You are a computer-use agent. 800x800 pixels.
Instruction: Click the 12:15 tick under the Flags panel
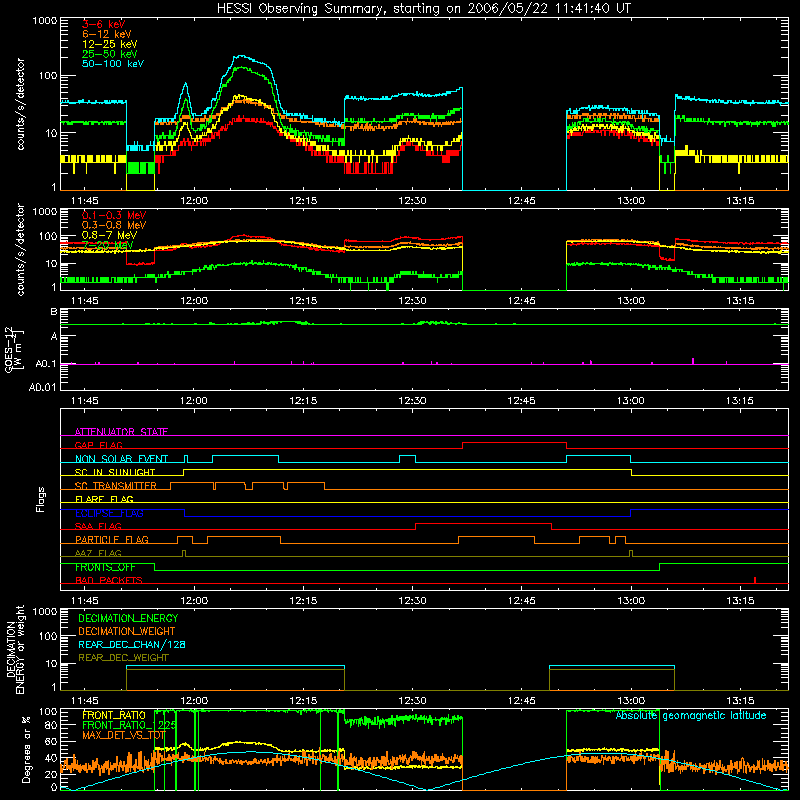(x=303, y=601)
